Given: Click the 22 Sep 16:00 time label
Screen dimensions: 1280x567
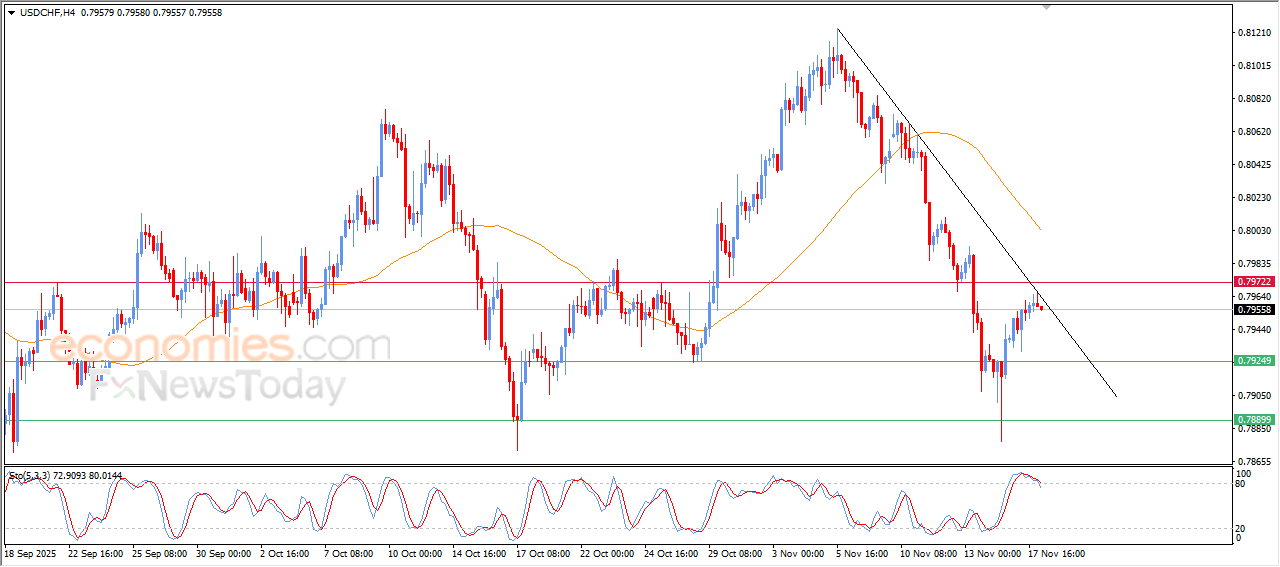Looking at the screenshot, I should click(x=95, y=553).
